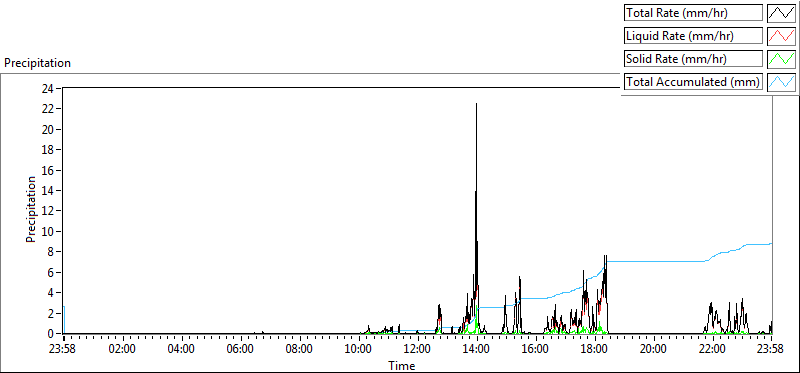Click the Time axis title

[402, 365]
